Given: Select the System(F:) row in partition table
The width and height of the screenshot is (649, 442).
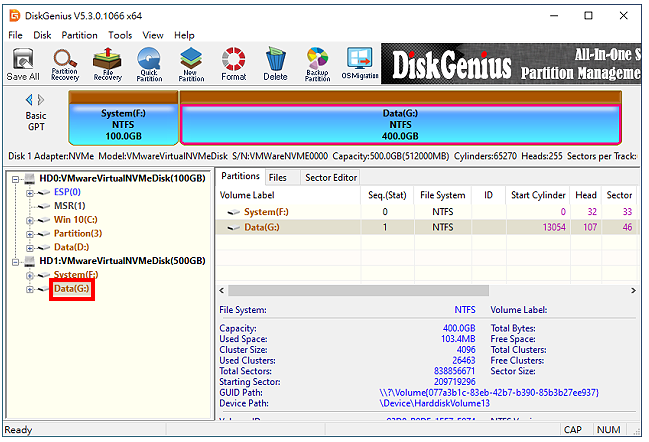Looking at the screenshot, I should 426,212.
